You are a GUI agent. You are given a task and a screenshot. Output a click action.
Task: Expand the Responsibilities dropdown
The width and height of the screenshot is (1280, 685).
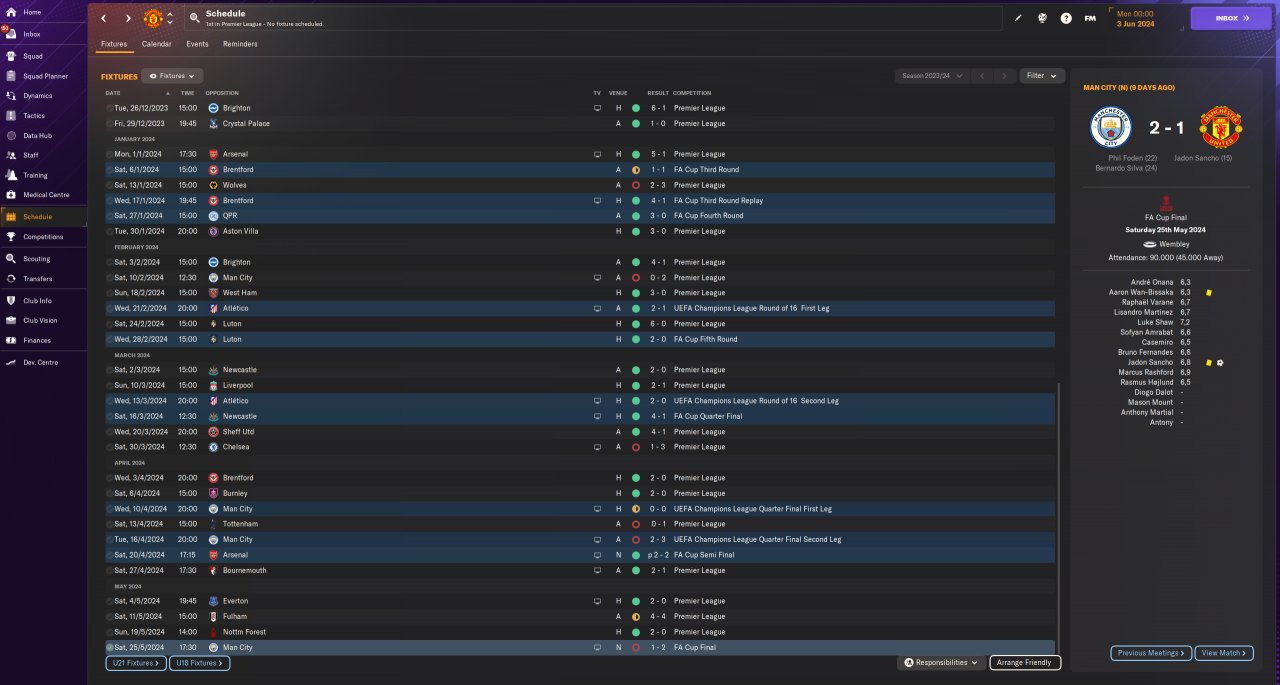[939, 662]
